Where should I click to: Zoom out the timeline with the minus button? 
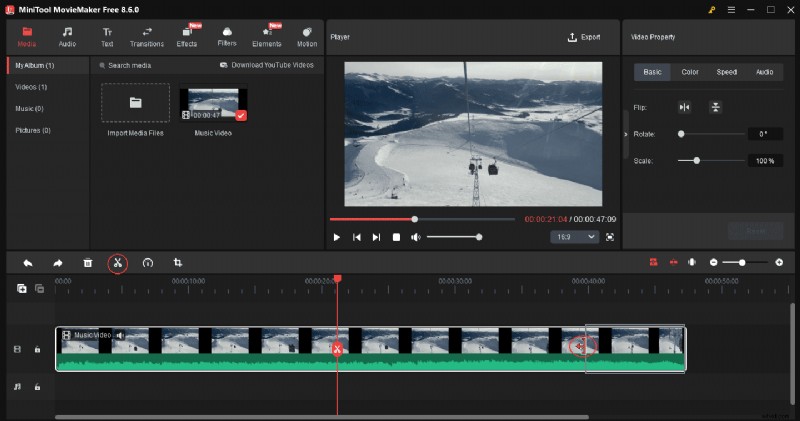pyautogui.click(x=713, y=262)
